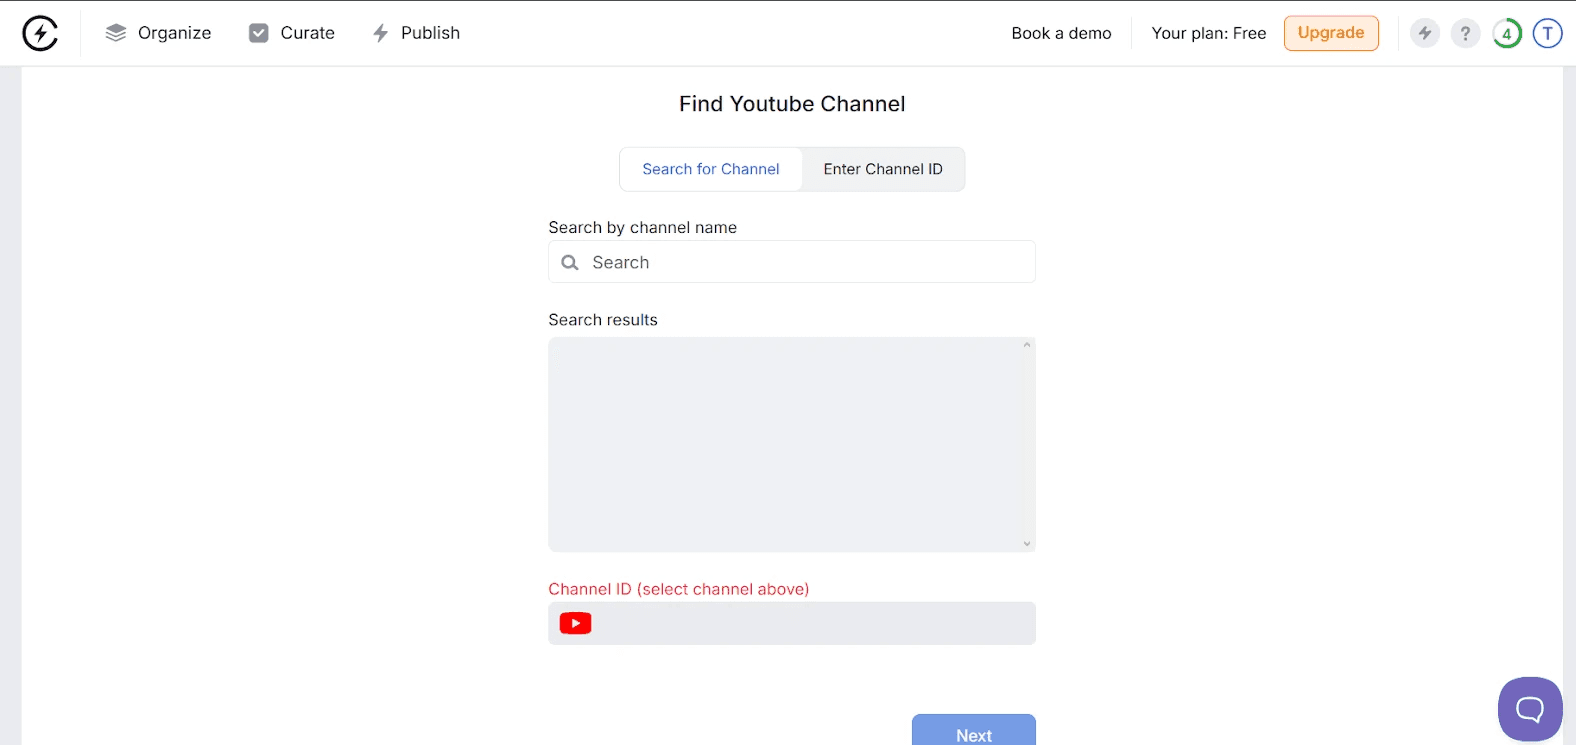Open the Organize menu

[158, 33]
